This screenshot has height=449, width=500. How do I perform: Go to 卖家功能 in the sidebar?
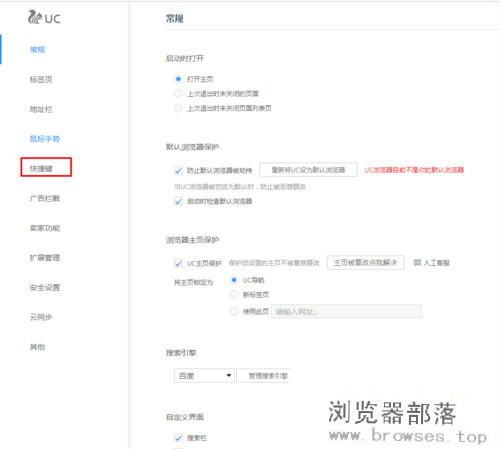(x=45, y=228)
